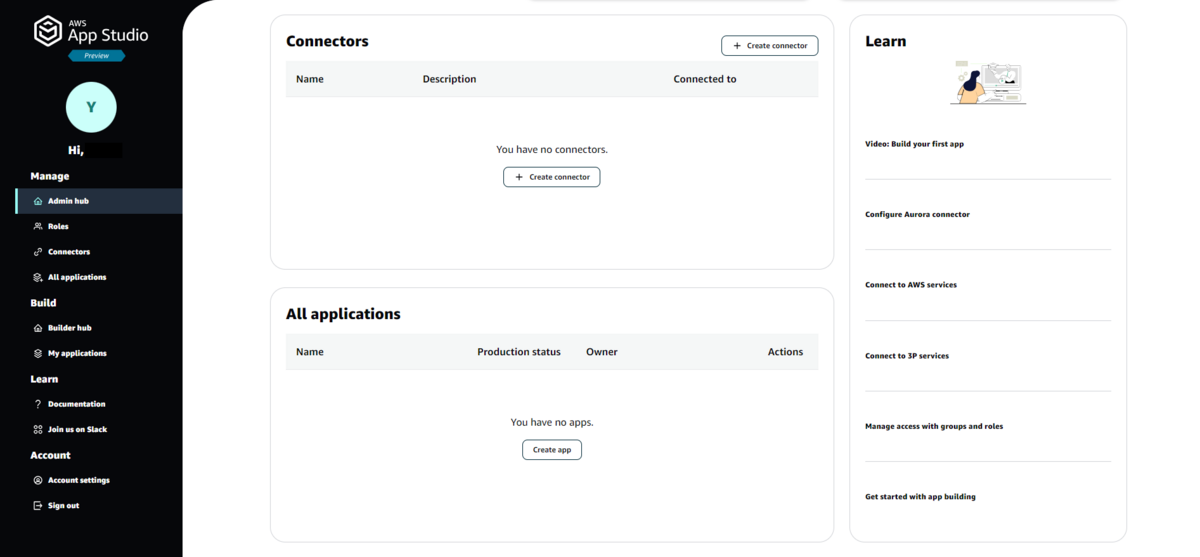
Task: Select the Y profile avatar circle
Action: tap(91, 107)
